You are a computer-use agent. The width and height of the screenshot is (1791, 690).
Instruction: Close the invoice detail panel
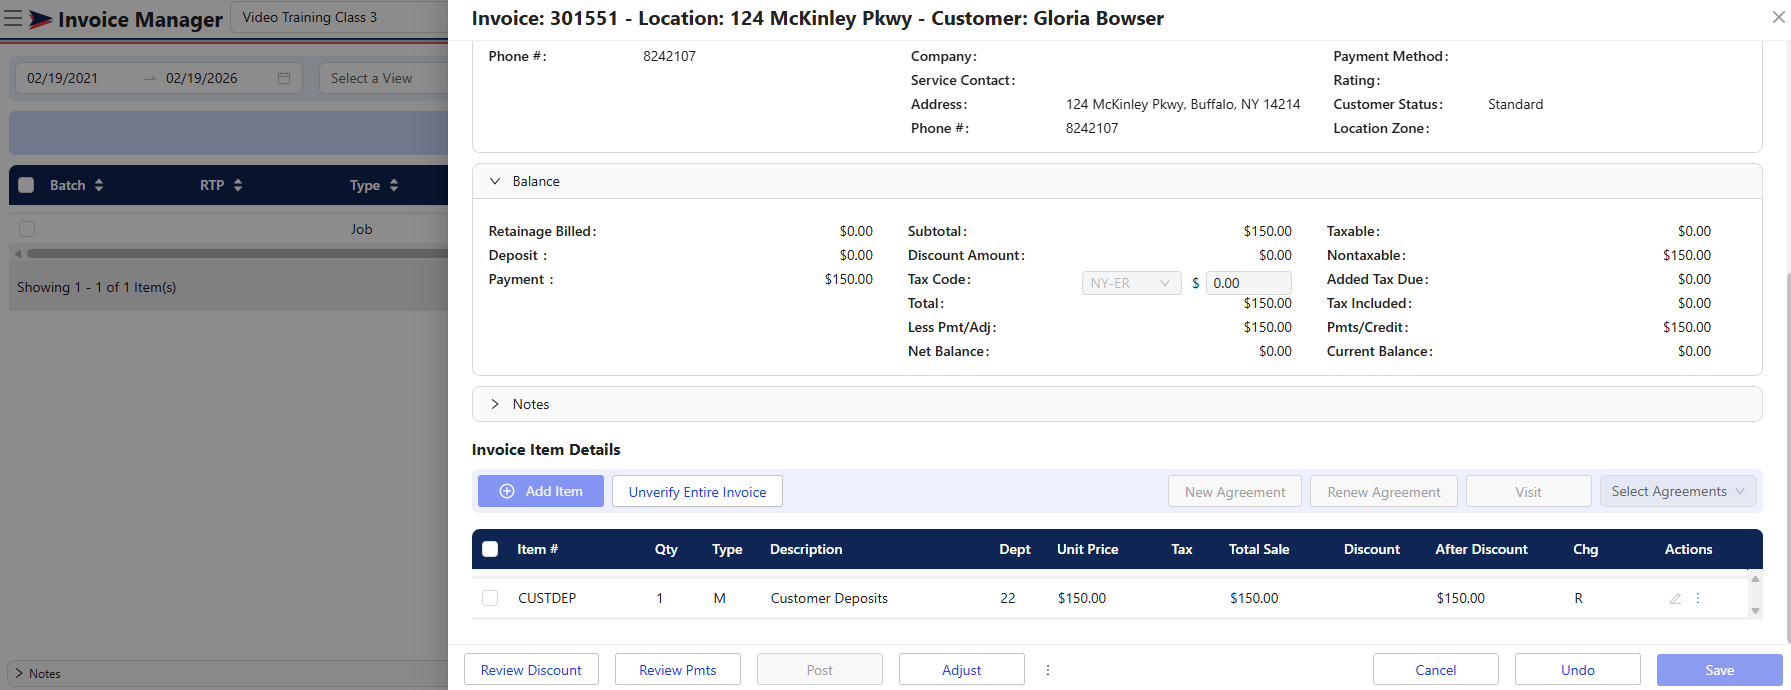pos(1778,17)
